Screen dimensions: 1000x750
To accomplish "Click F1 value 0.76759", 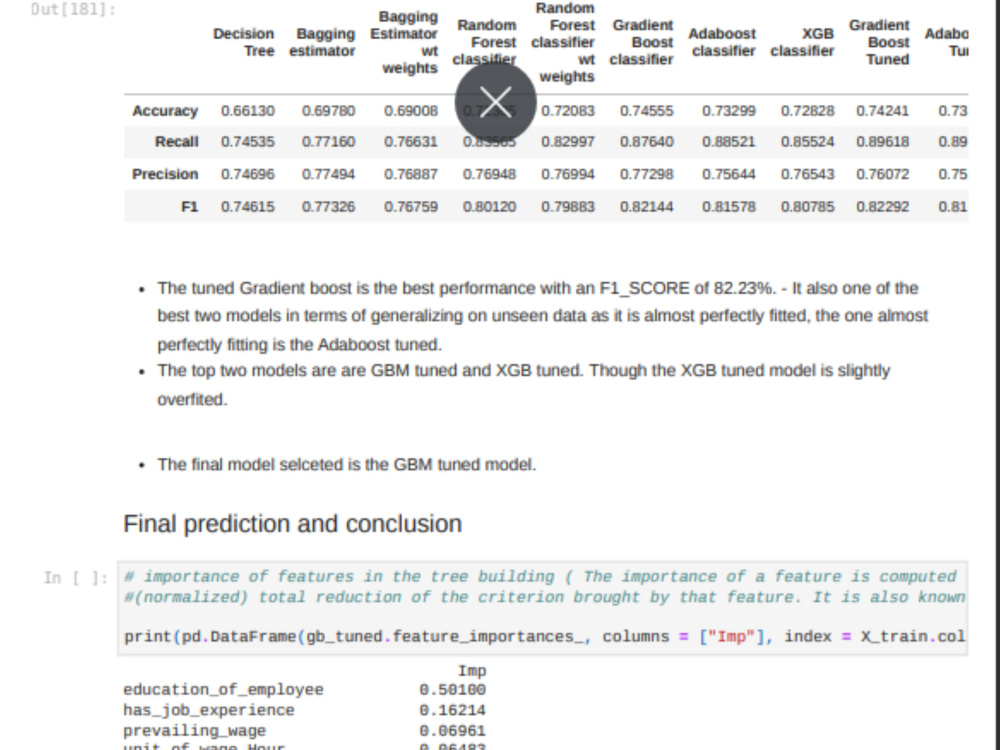I will (411, 207).
